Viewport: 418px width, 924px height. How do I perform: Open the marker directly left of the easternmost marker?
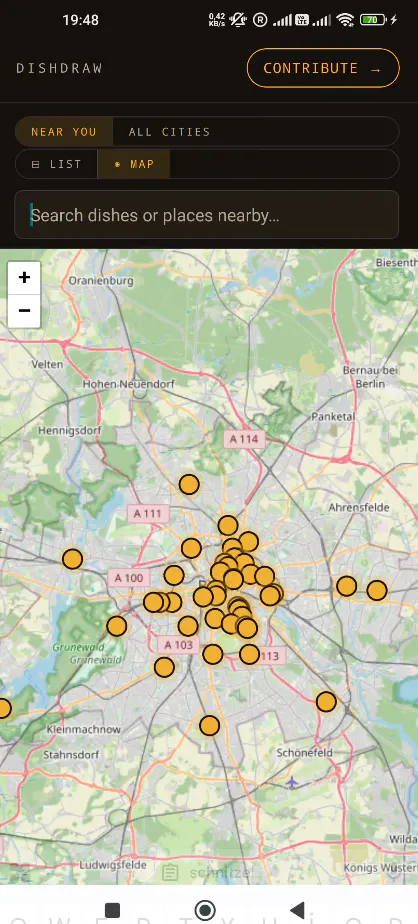coord(347,586)
